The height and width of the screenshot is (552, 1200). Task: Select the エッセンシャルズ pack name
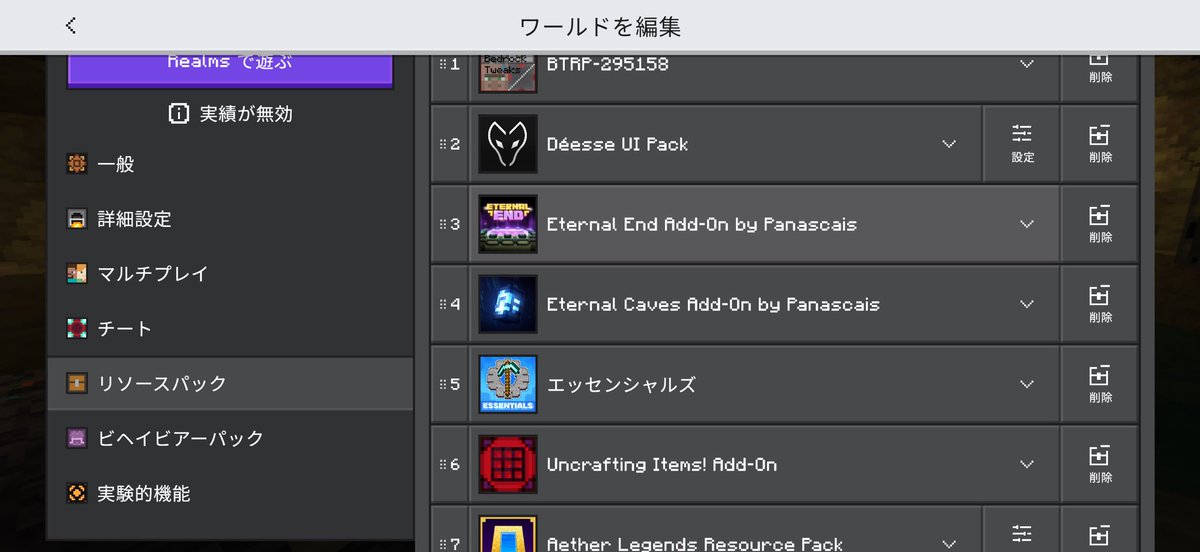point(621,384)
